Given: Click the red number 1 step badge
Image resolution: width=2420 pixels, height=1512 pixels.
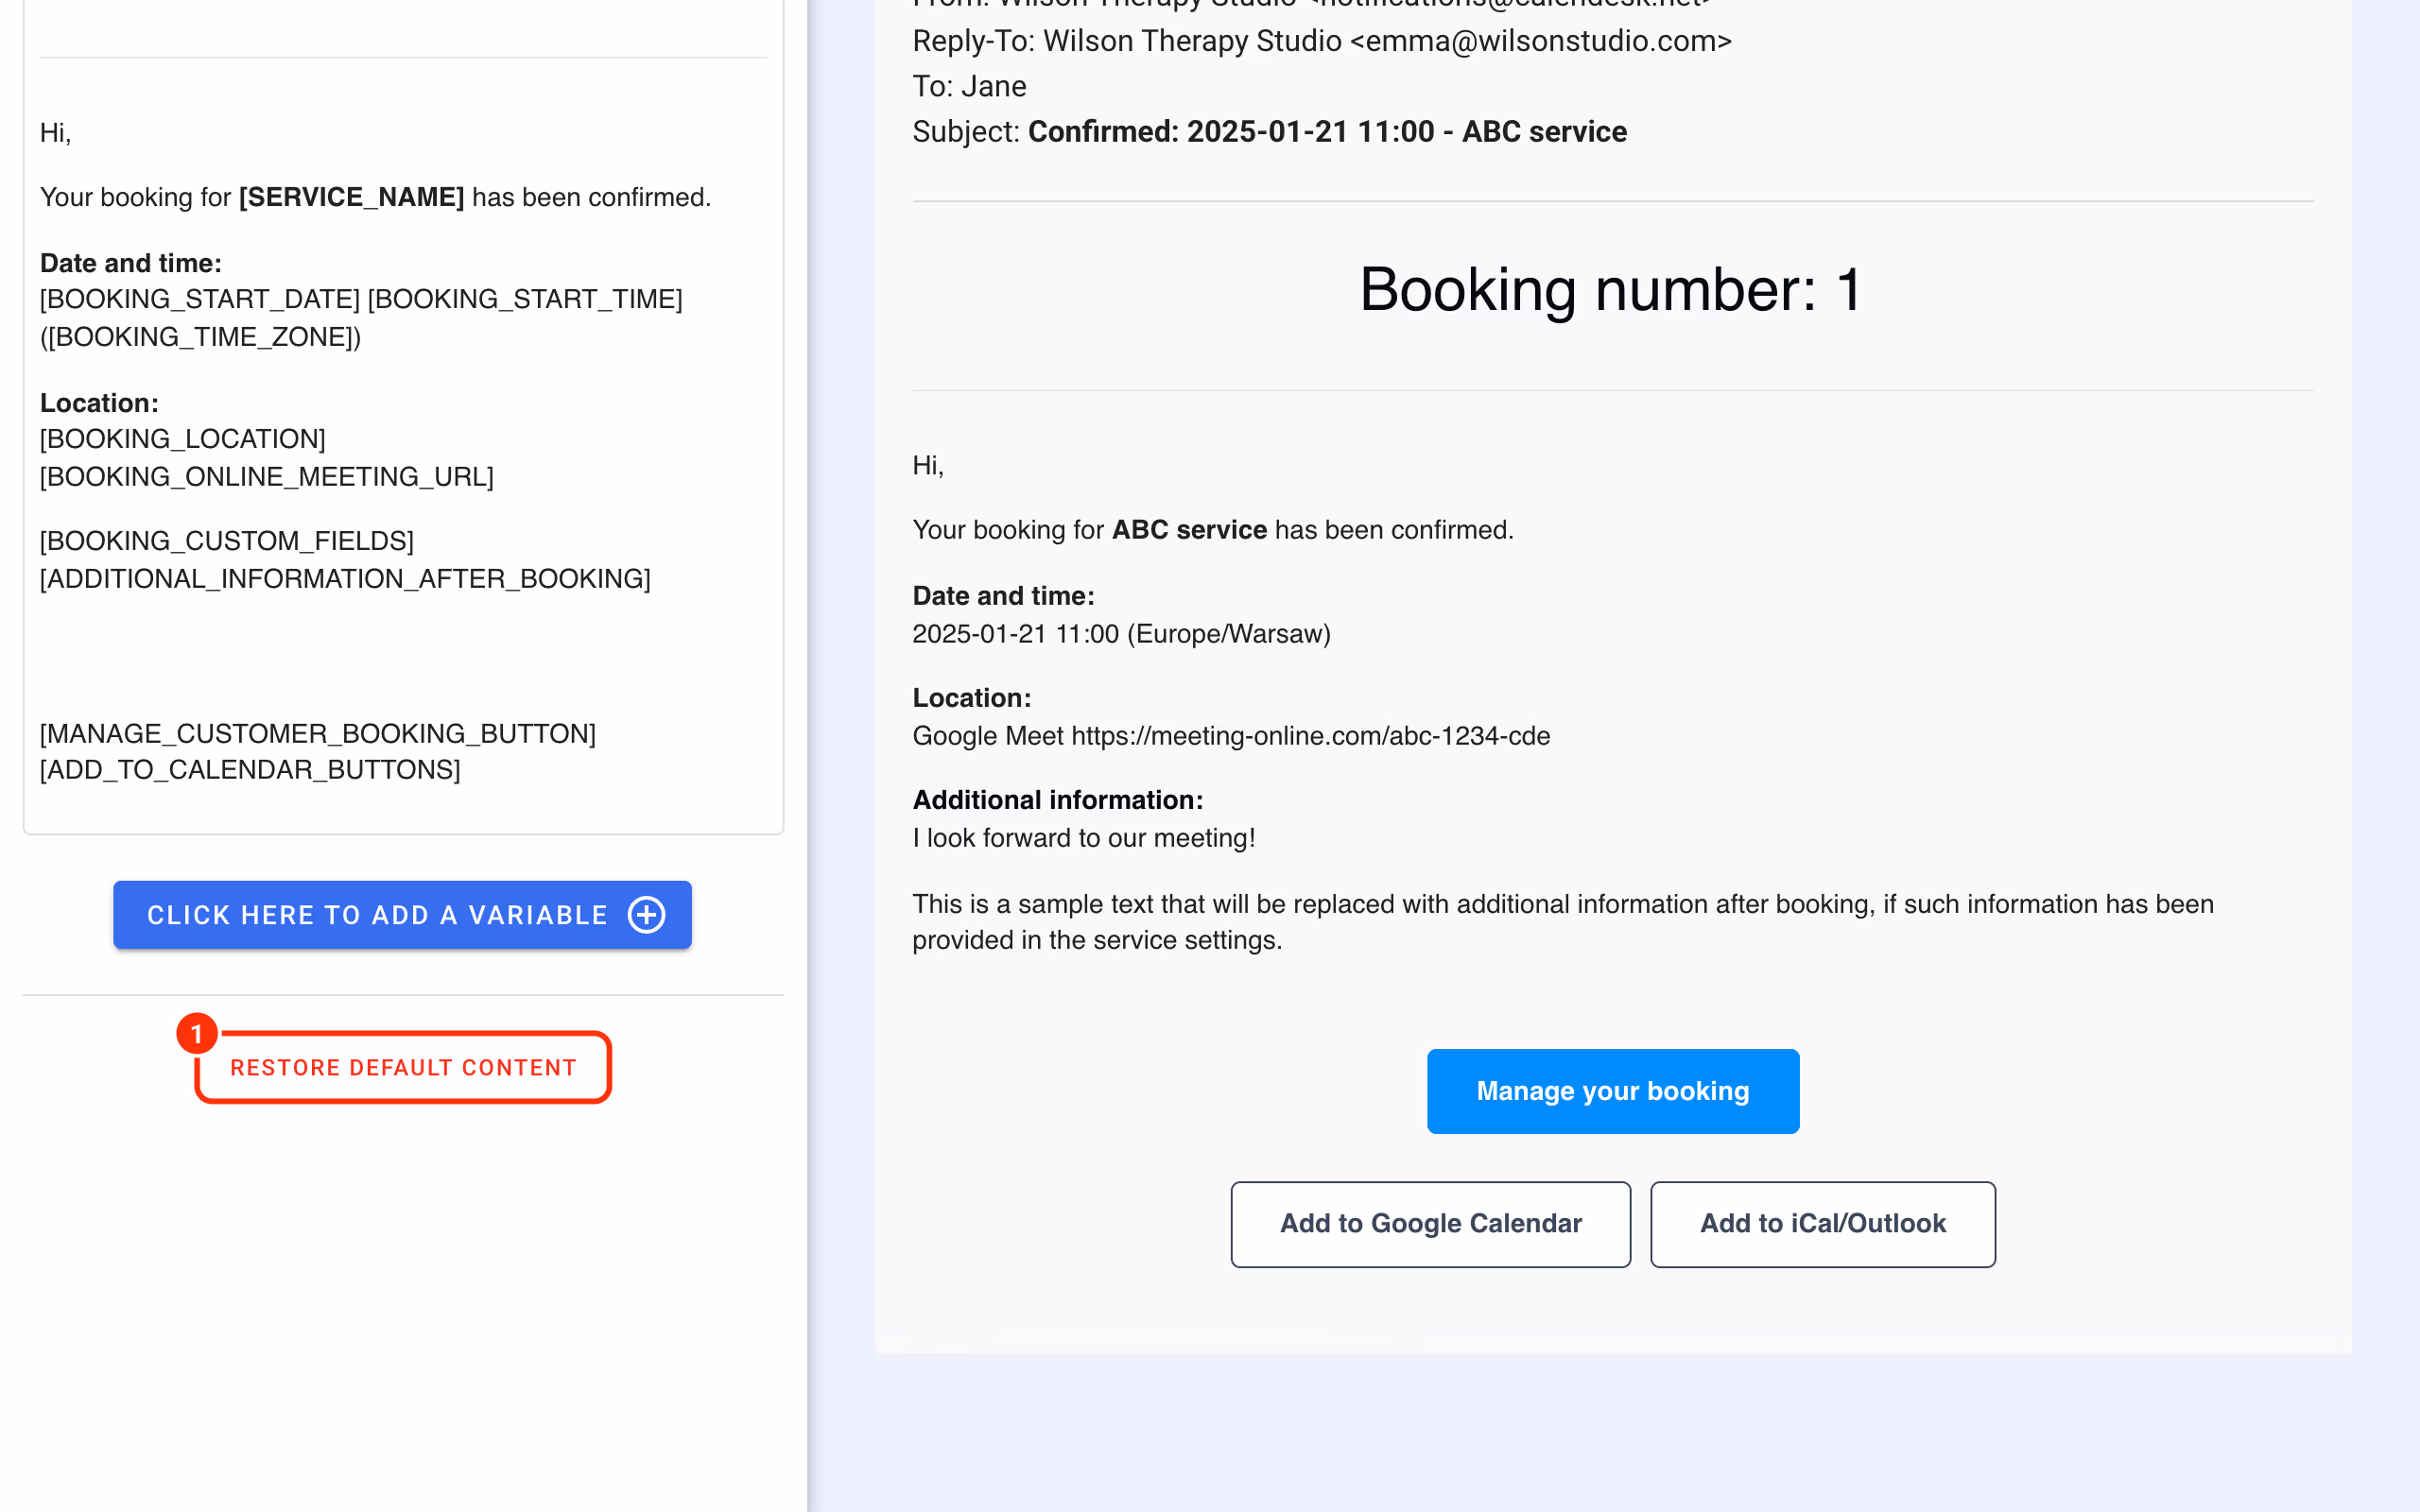Looking at the screenshot, I should 197,1033.
